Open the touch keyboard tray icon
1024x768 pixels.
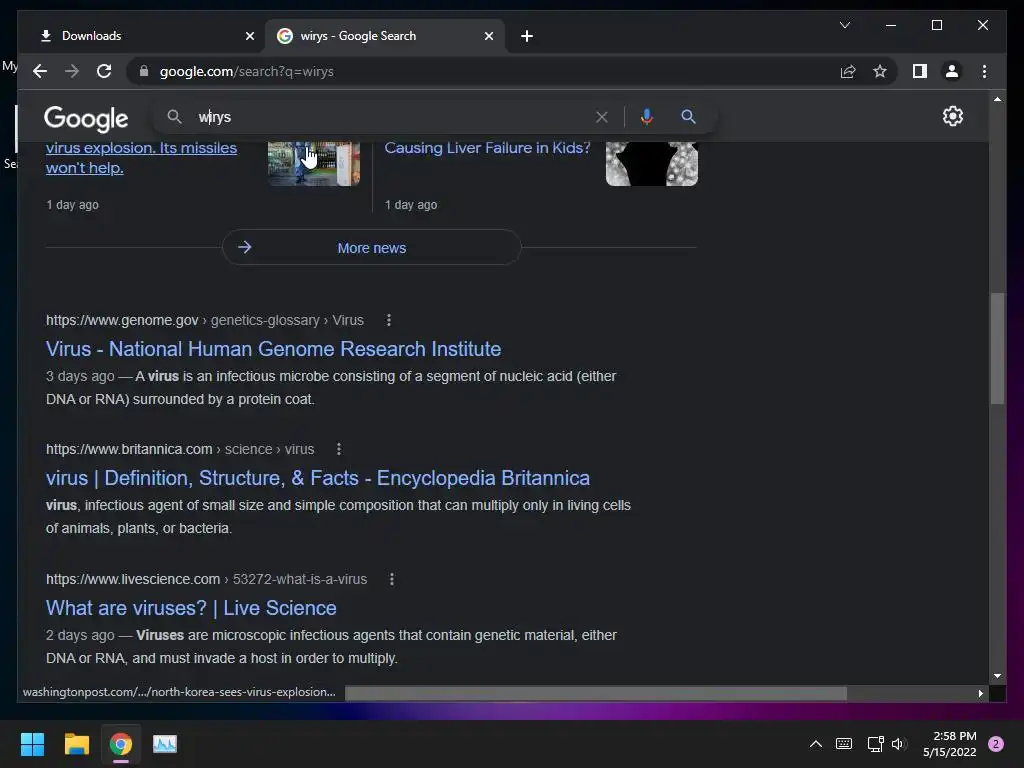coord(844,744)
